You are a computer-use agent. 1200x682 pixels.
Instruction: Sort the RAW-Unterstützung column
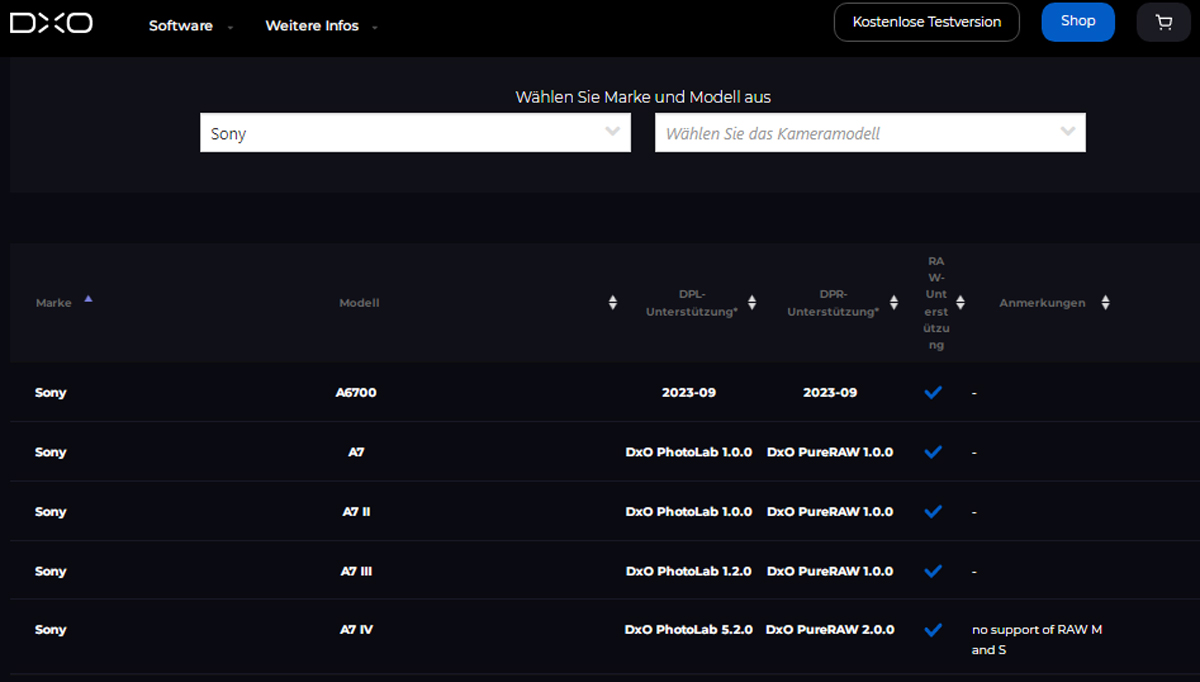coord(960,303)
